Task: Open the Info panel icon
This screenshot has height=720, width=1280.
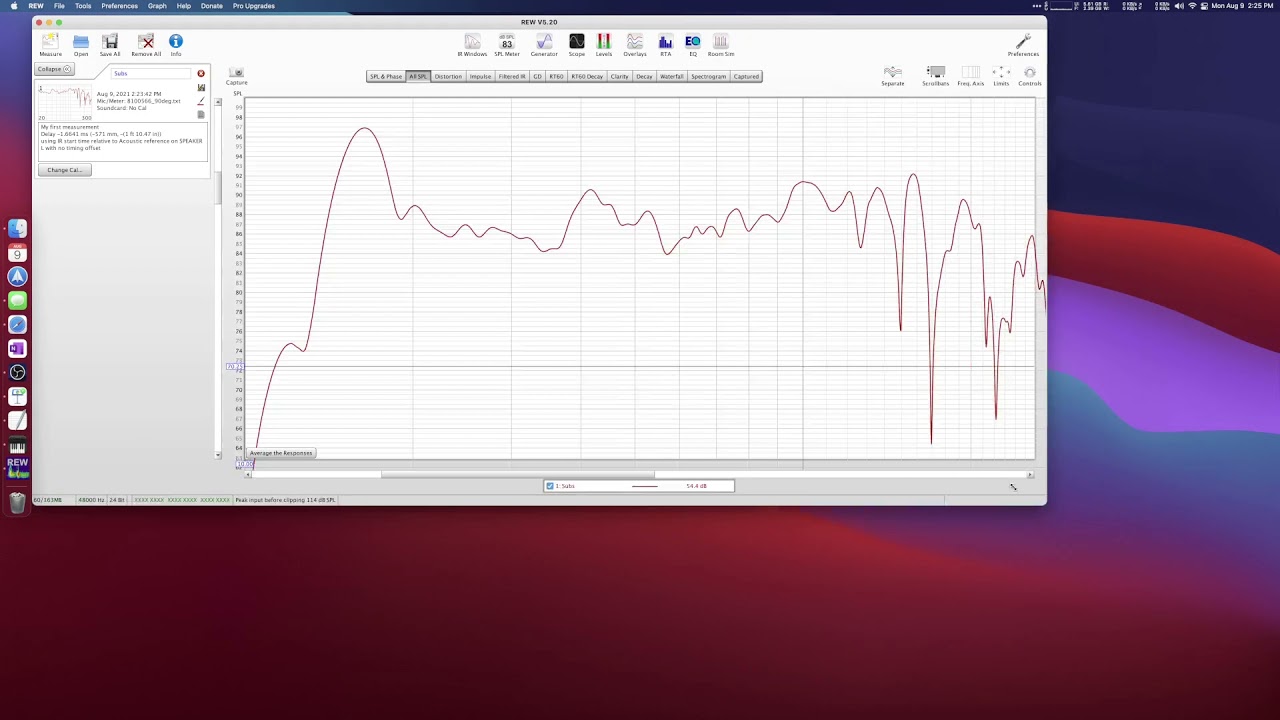Action: (176, 42)
